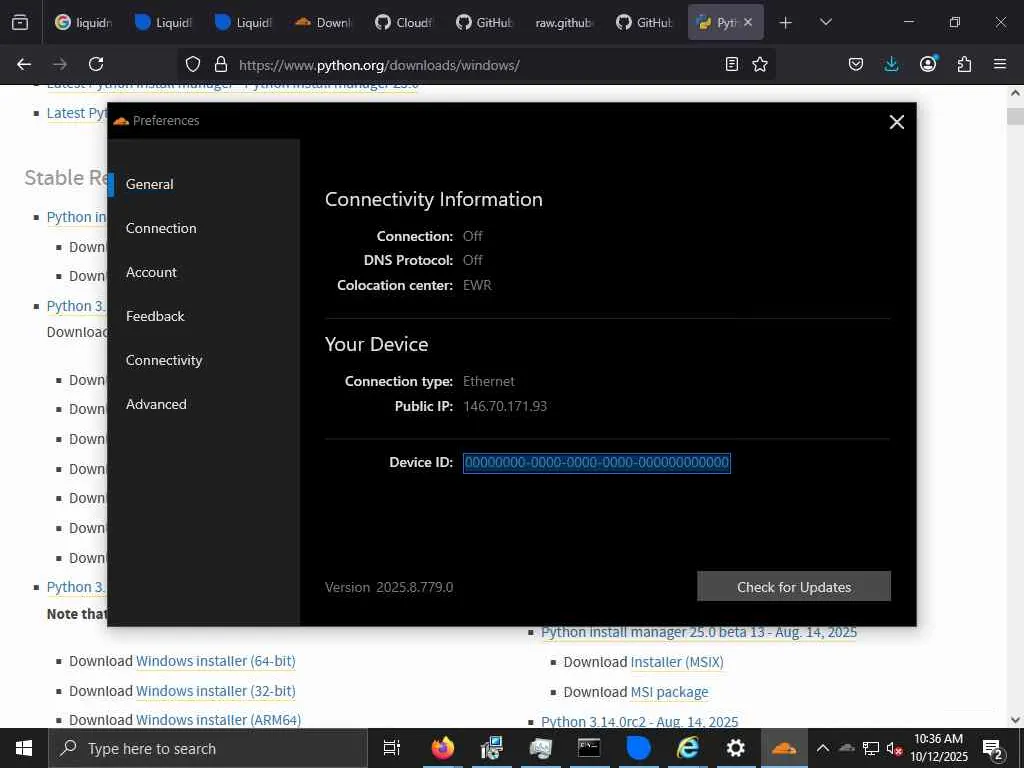Click the network tray icon
Screen dimensions: 1024x768
click(x=871, y=748)
